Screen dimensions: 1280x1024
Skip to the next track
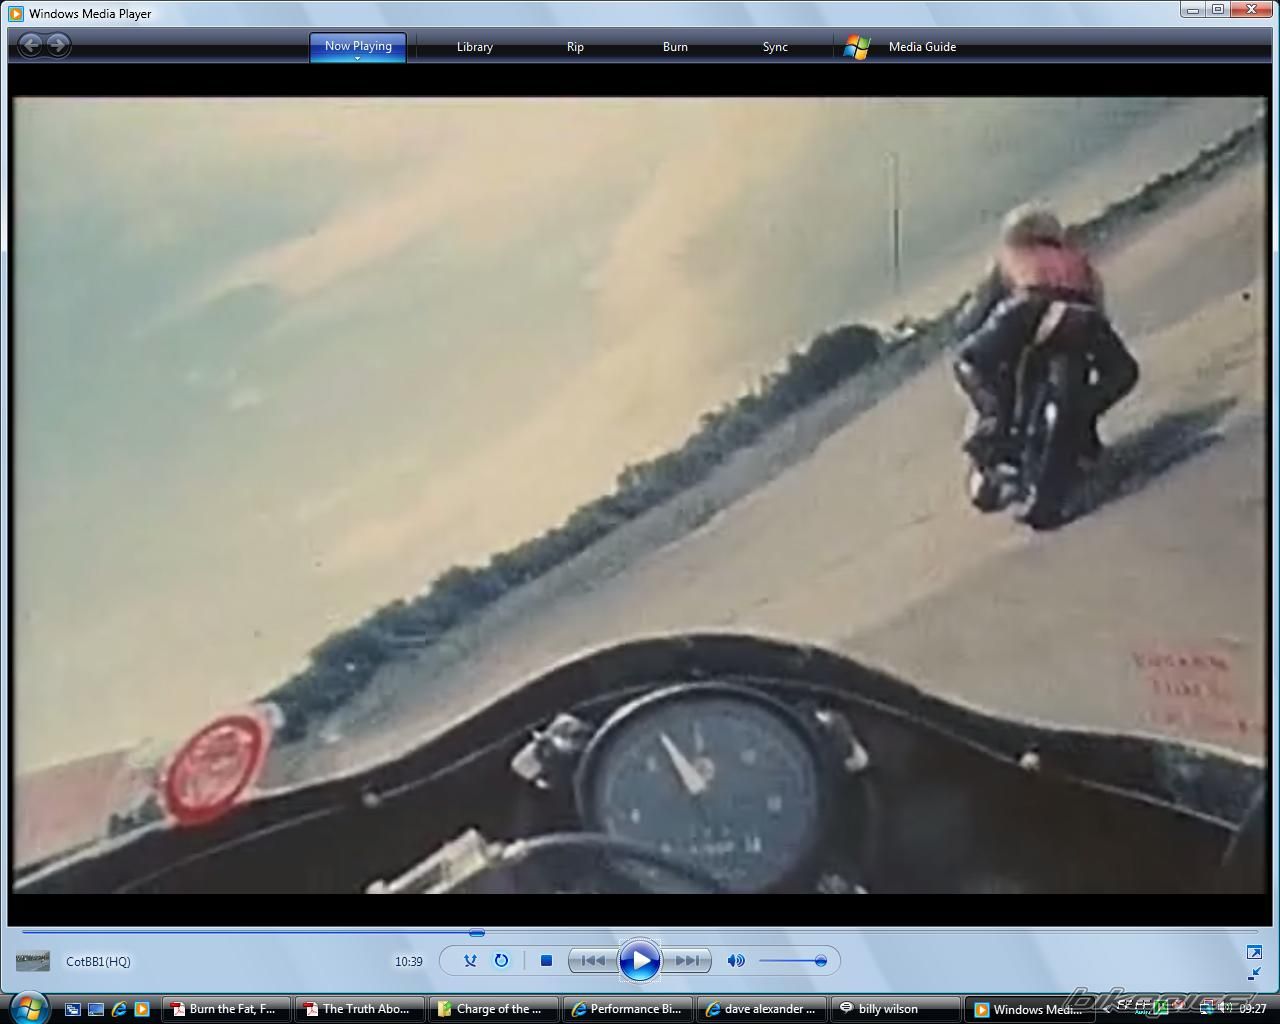[x=688, y=961]
